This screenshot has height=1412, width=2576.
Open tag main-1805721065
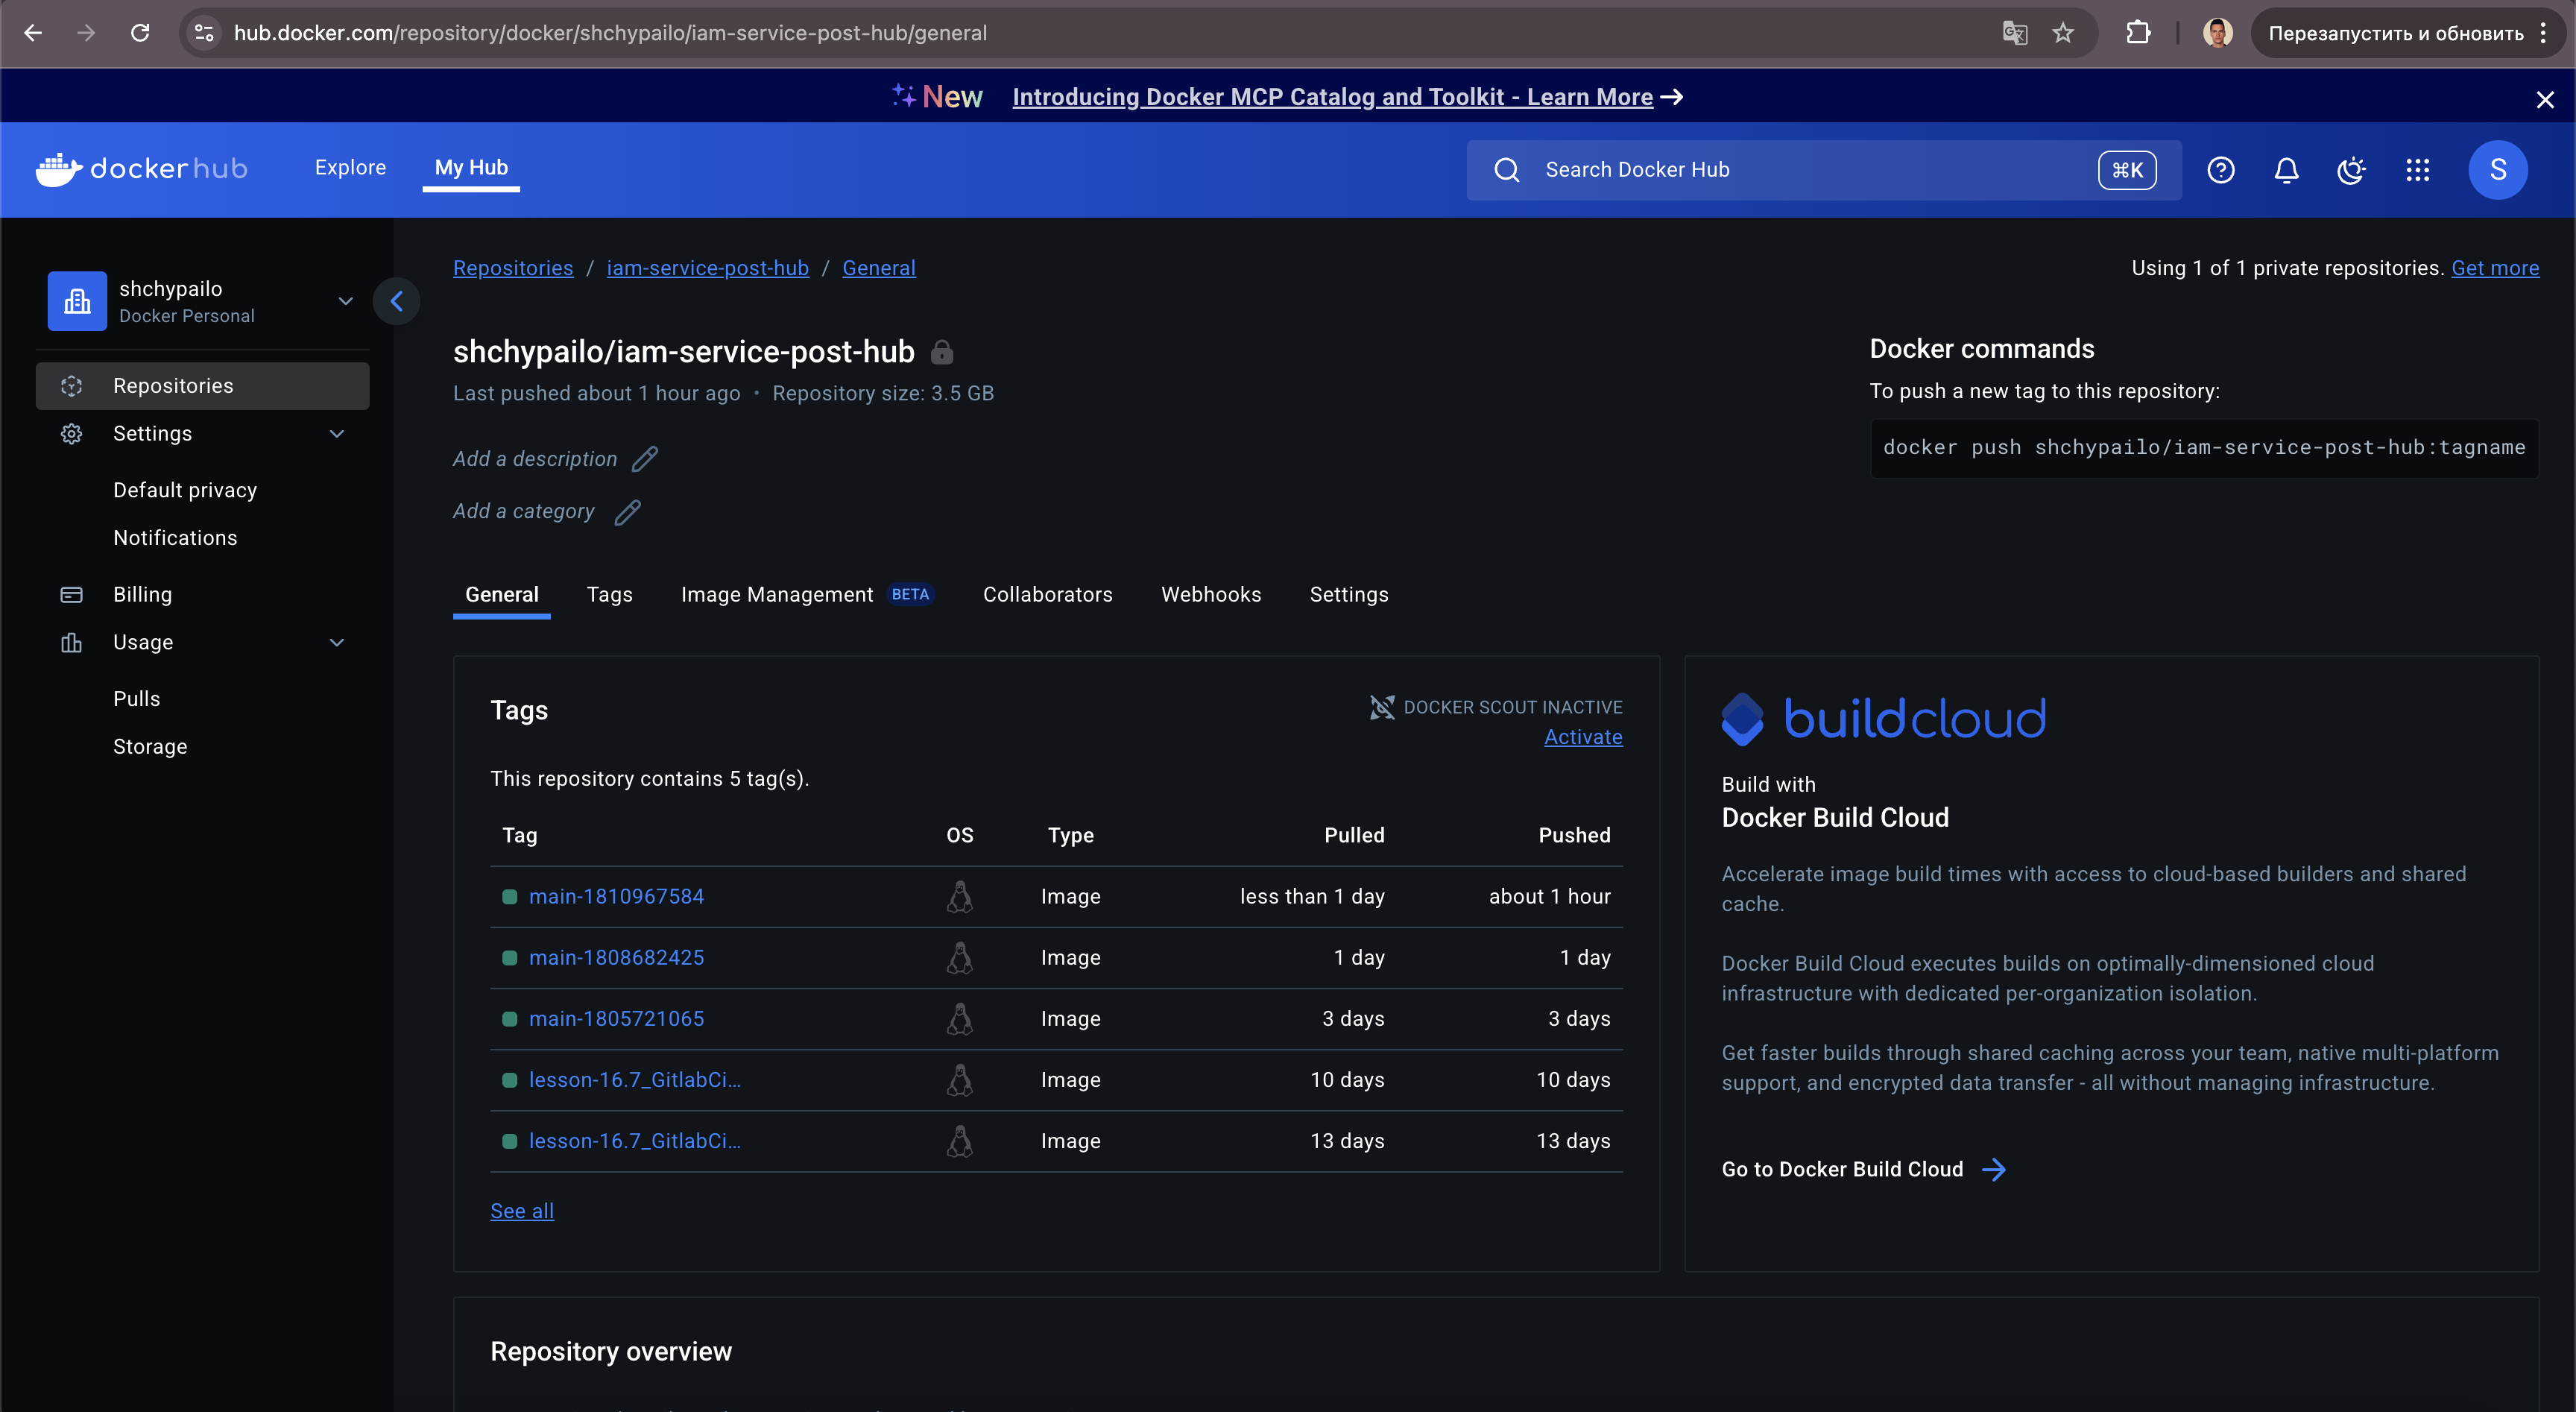[x=616, y=1019]
